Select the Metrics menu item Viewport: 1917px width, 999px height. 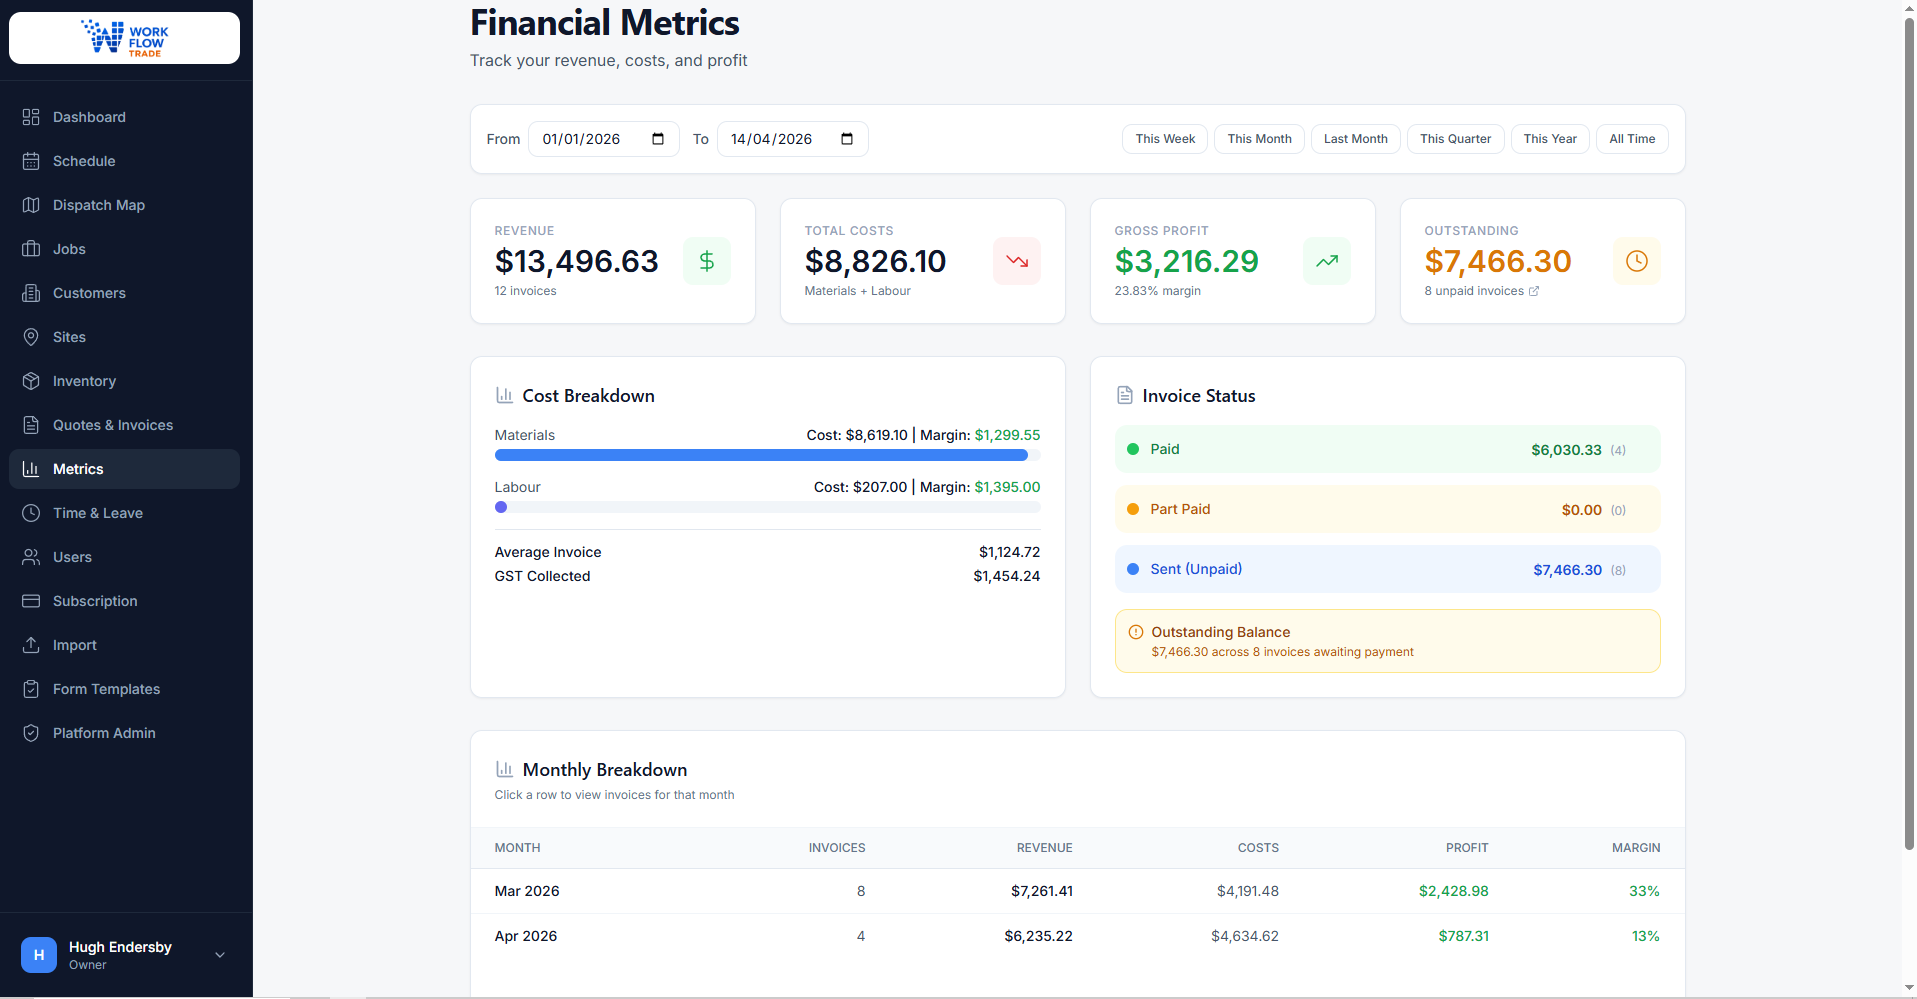(x=124, y=469)
